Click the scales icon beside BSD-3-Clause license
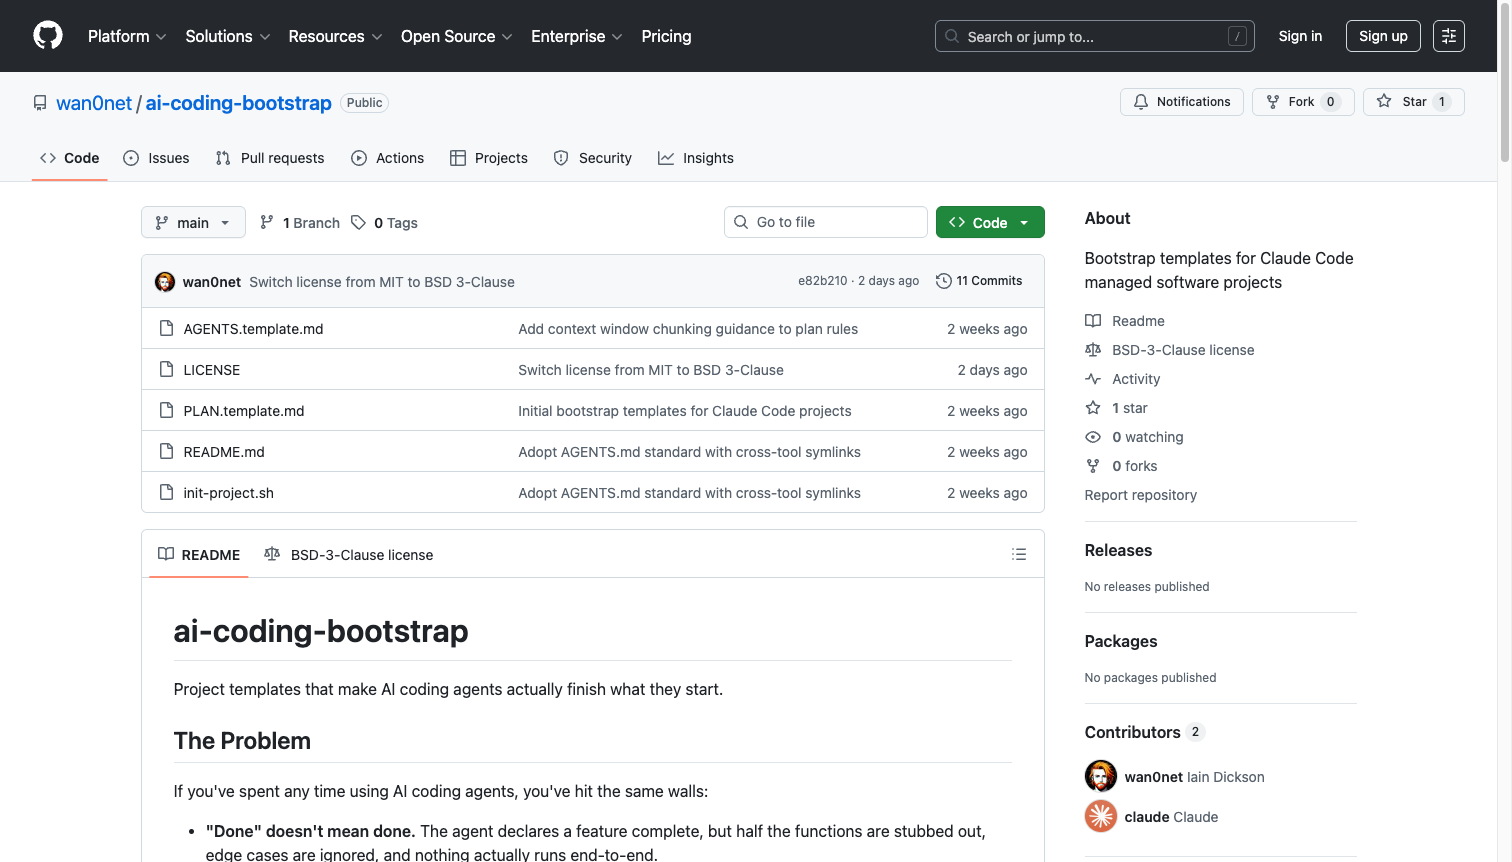This screenshot has width=1512, height=862. tap(1092, 349)
